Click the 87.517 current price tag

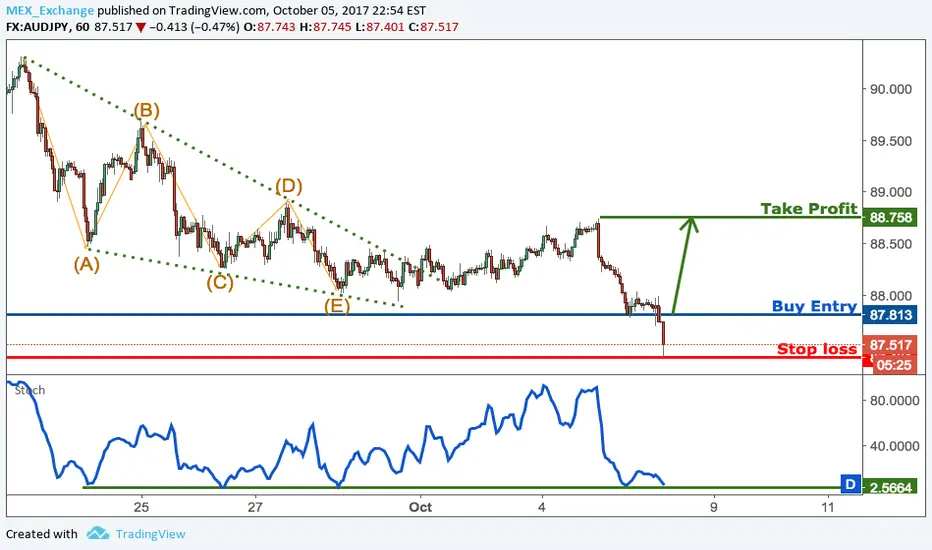(890, 345)
